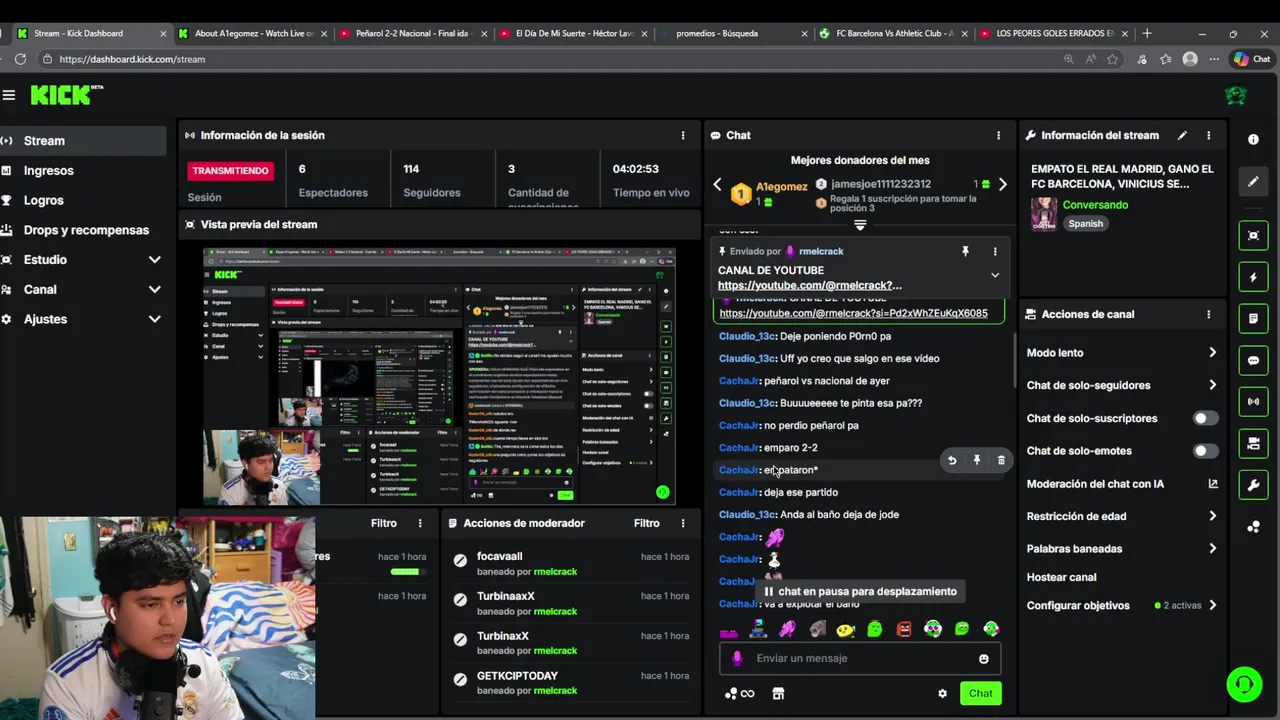1280x720 pixels.
Task: Click the Conversando category link
Action: (1095, 205)
